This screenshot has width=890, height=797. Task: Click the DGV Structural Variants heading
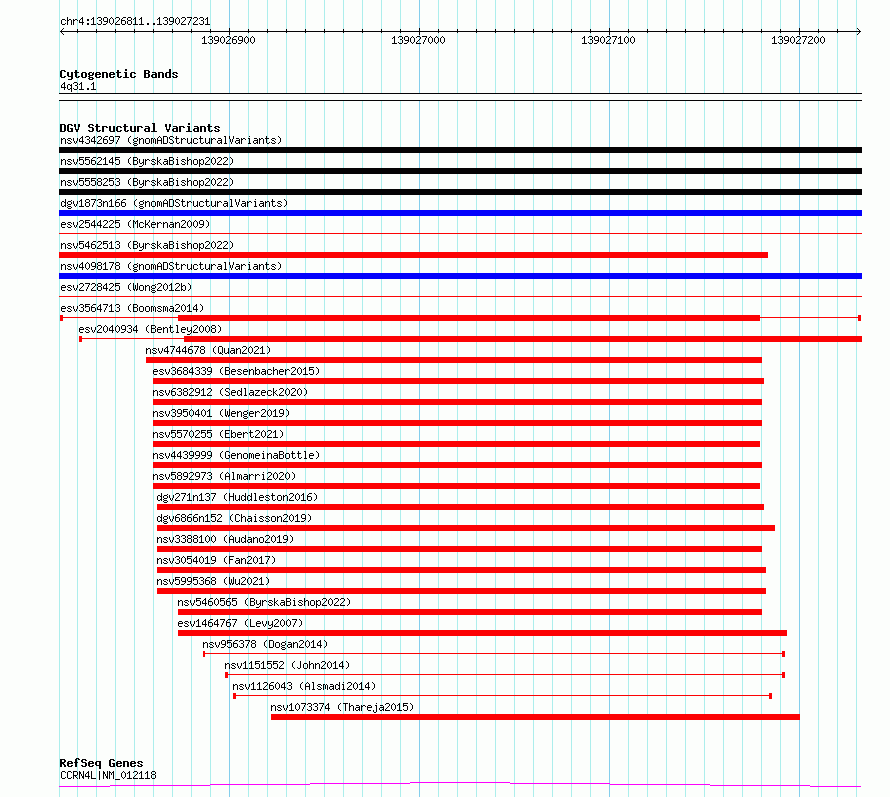pos(140,128)
